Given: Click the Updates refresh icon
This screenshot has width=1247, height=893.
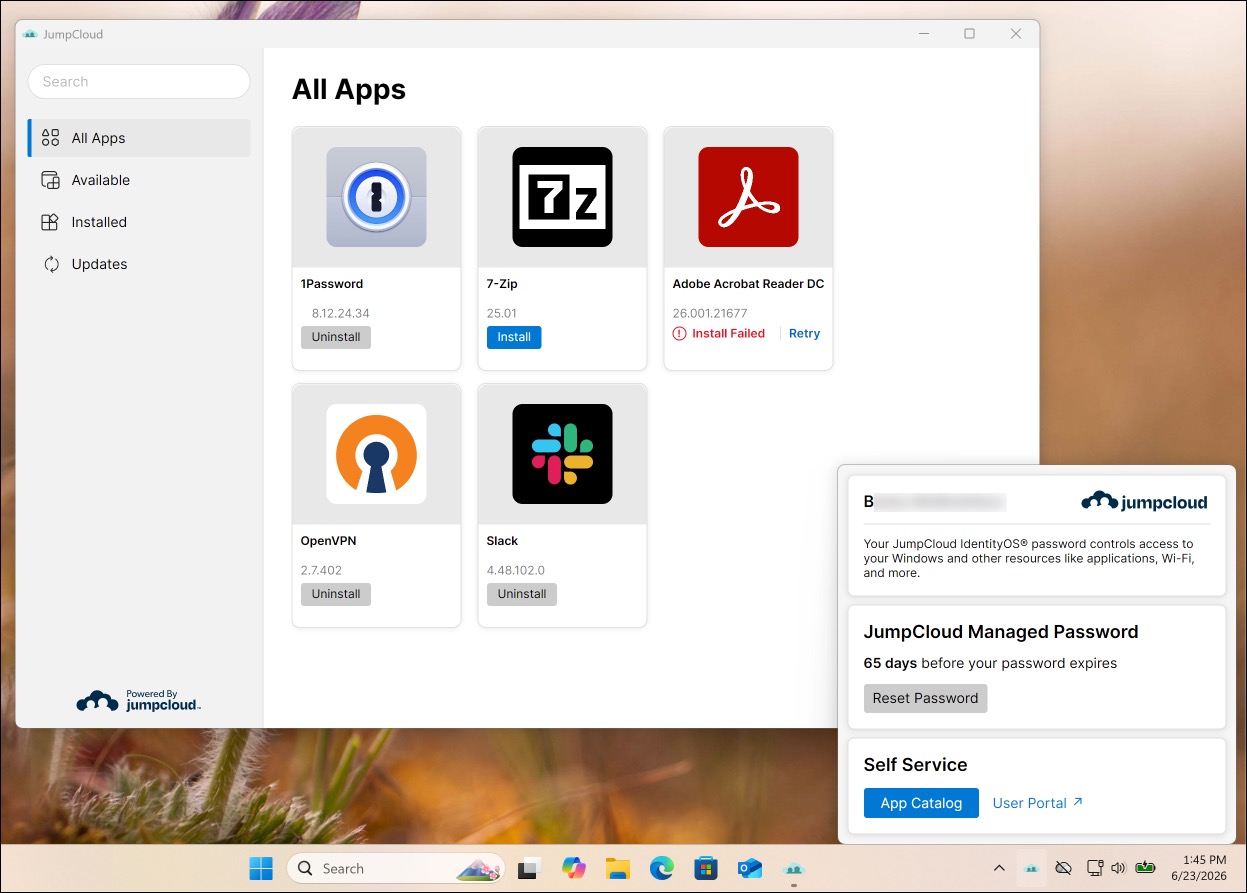Looking at the screenshot, I should tap(50, 264).
